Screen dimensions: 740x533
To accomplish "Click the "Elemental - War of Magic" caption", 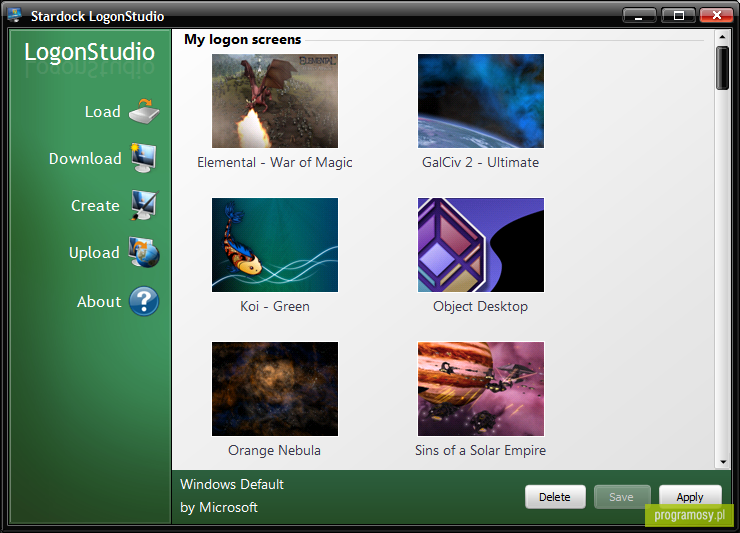I will point(275,162).
